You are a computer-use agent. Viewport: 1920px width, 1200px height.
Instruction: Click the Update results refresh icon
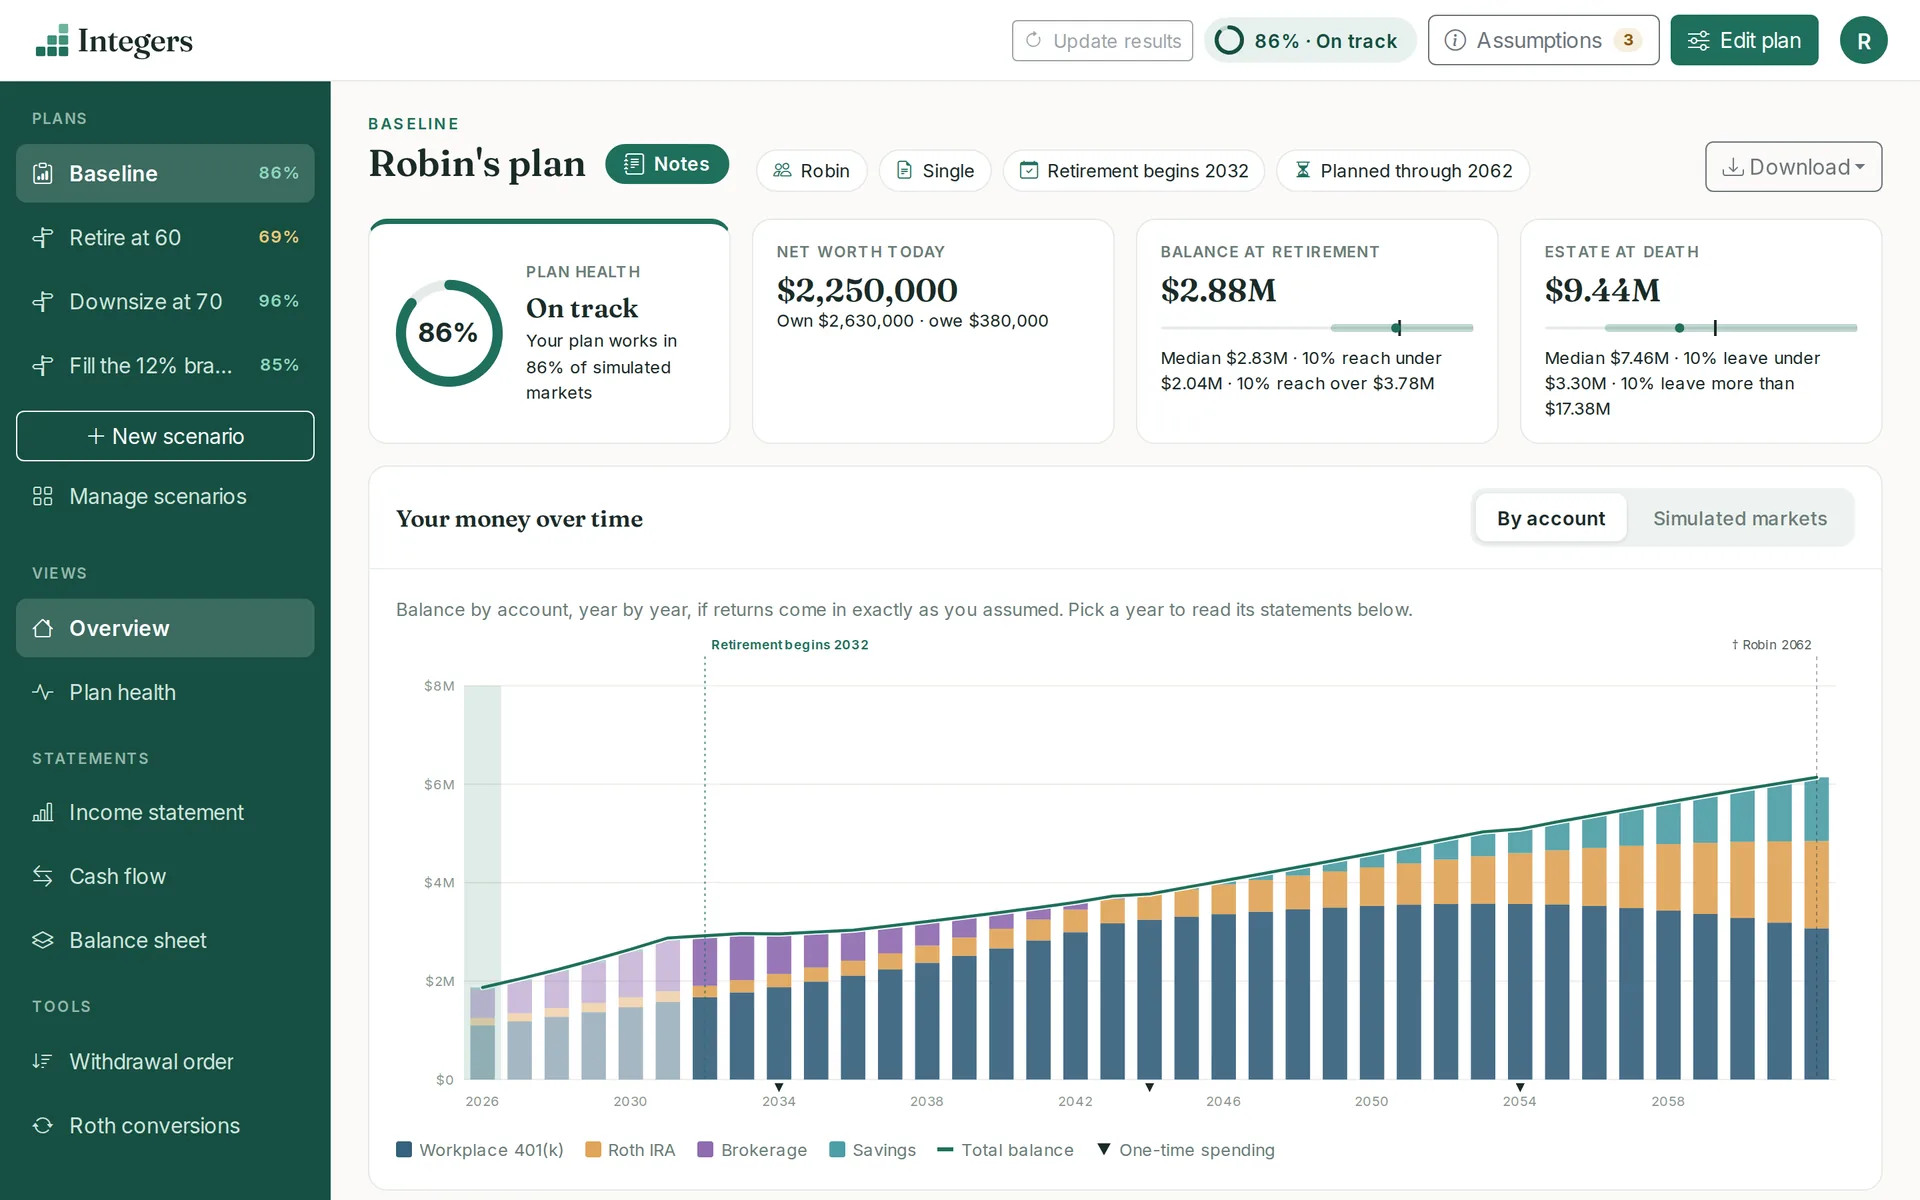[x=1033, y=40]
